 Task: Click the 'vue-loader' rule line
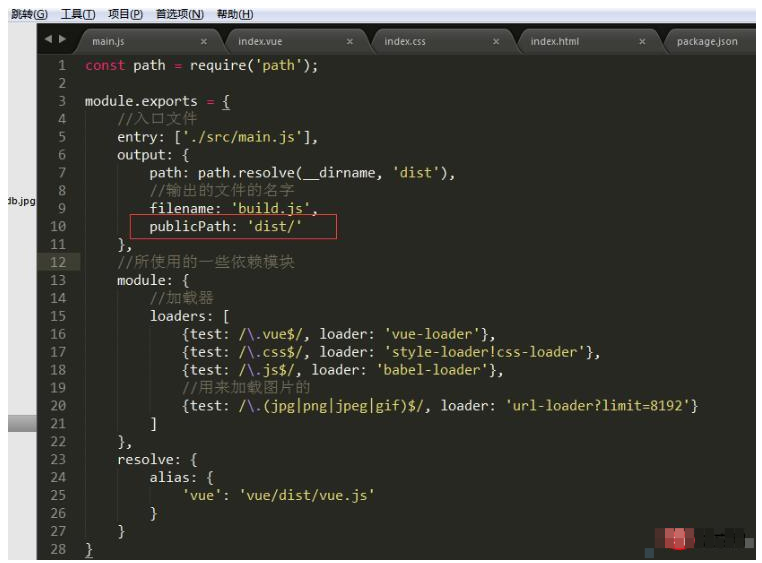point(338,335)
